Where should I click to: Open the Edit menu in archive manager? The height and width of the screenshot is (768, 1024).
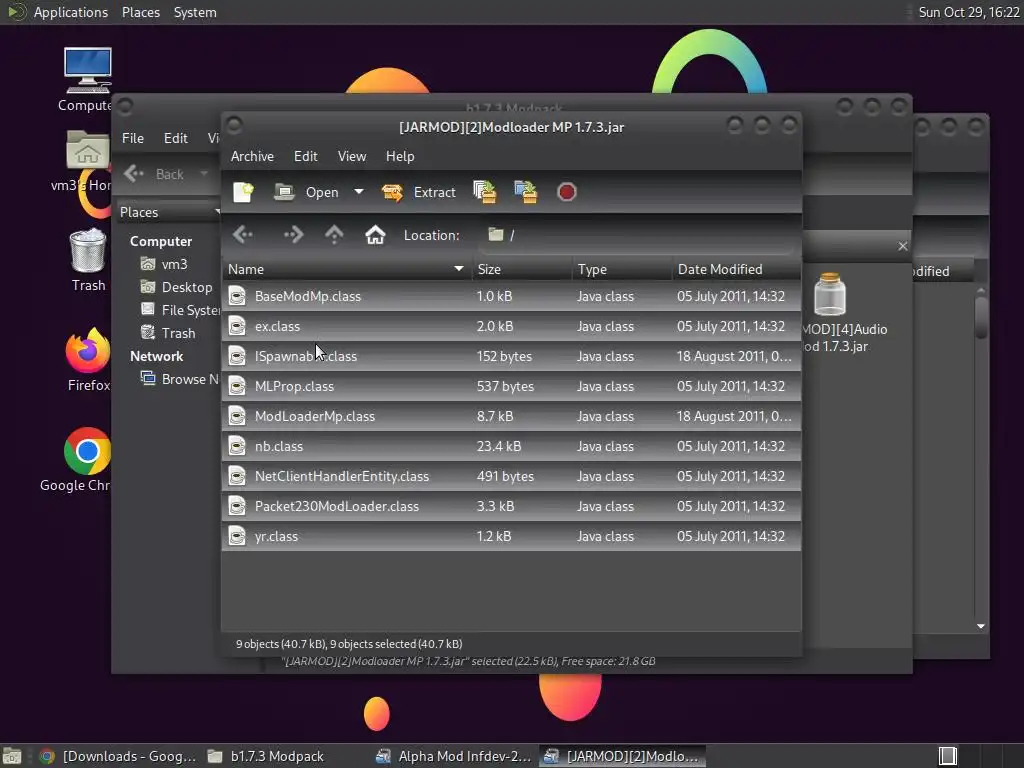[305, 156]
